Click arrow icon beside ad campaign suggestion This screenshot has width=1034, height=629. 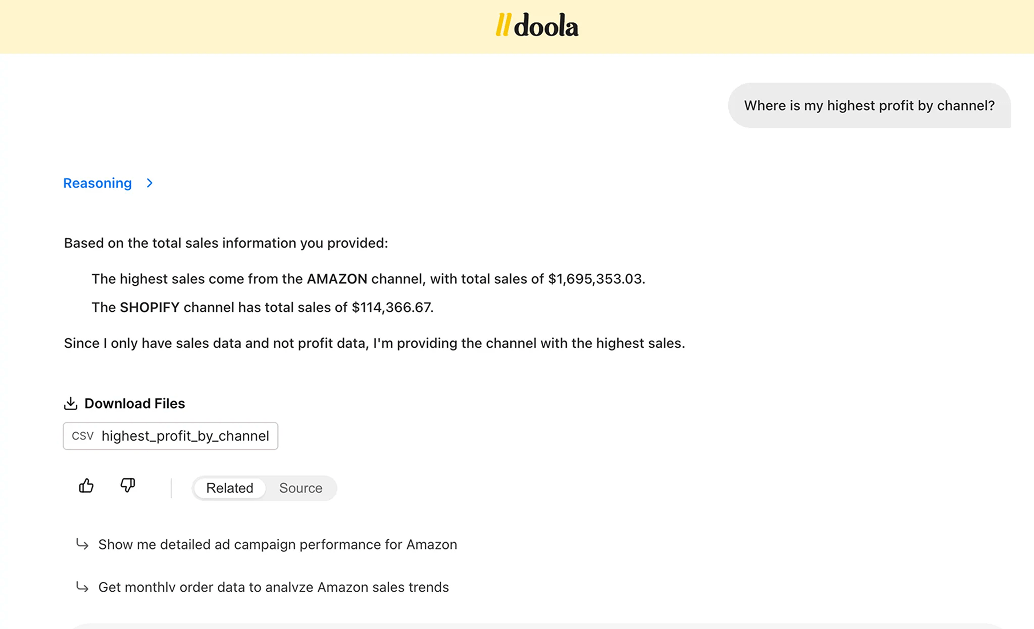82,545
